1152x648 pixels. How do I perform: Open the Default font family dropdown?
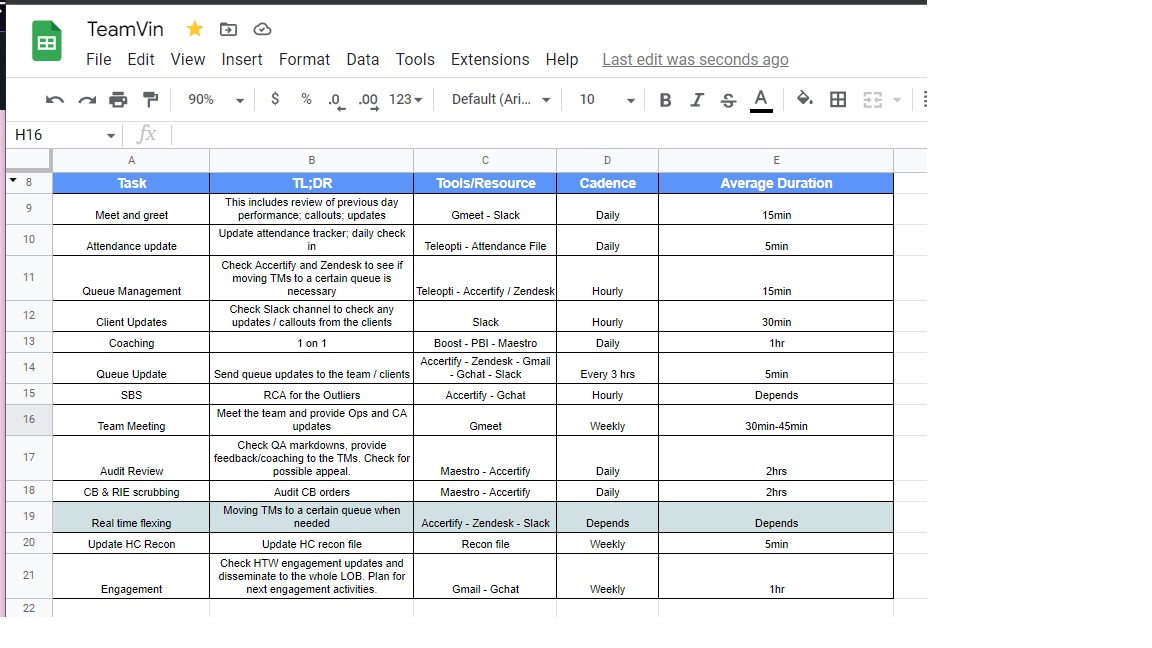pos(500,99)
